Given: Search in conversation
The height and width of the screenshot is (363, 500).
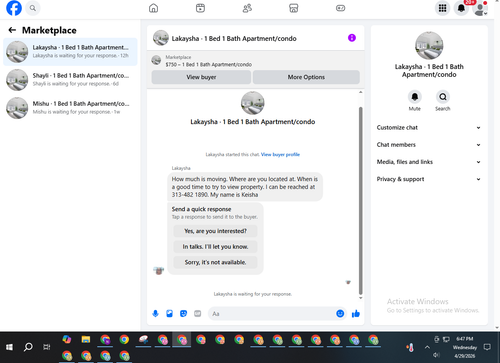Looking at the screenshot, I should pos(443,97).
